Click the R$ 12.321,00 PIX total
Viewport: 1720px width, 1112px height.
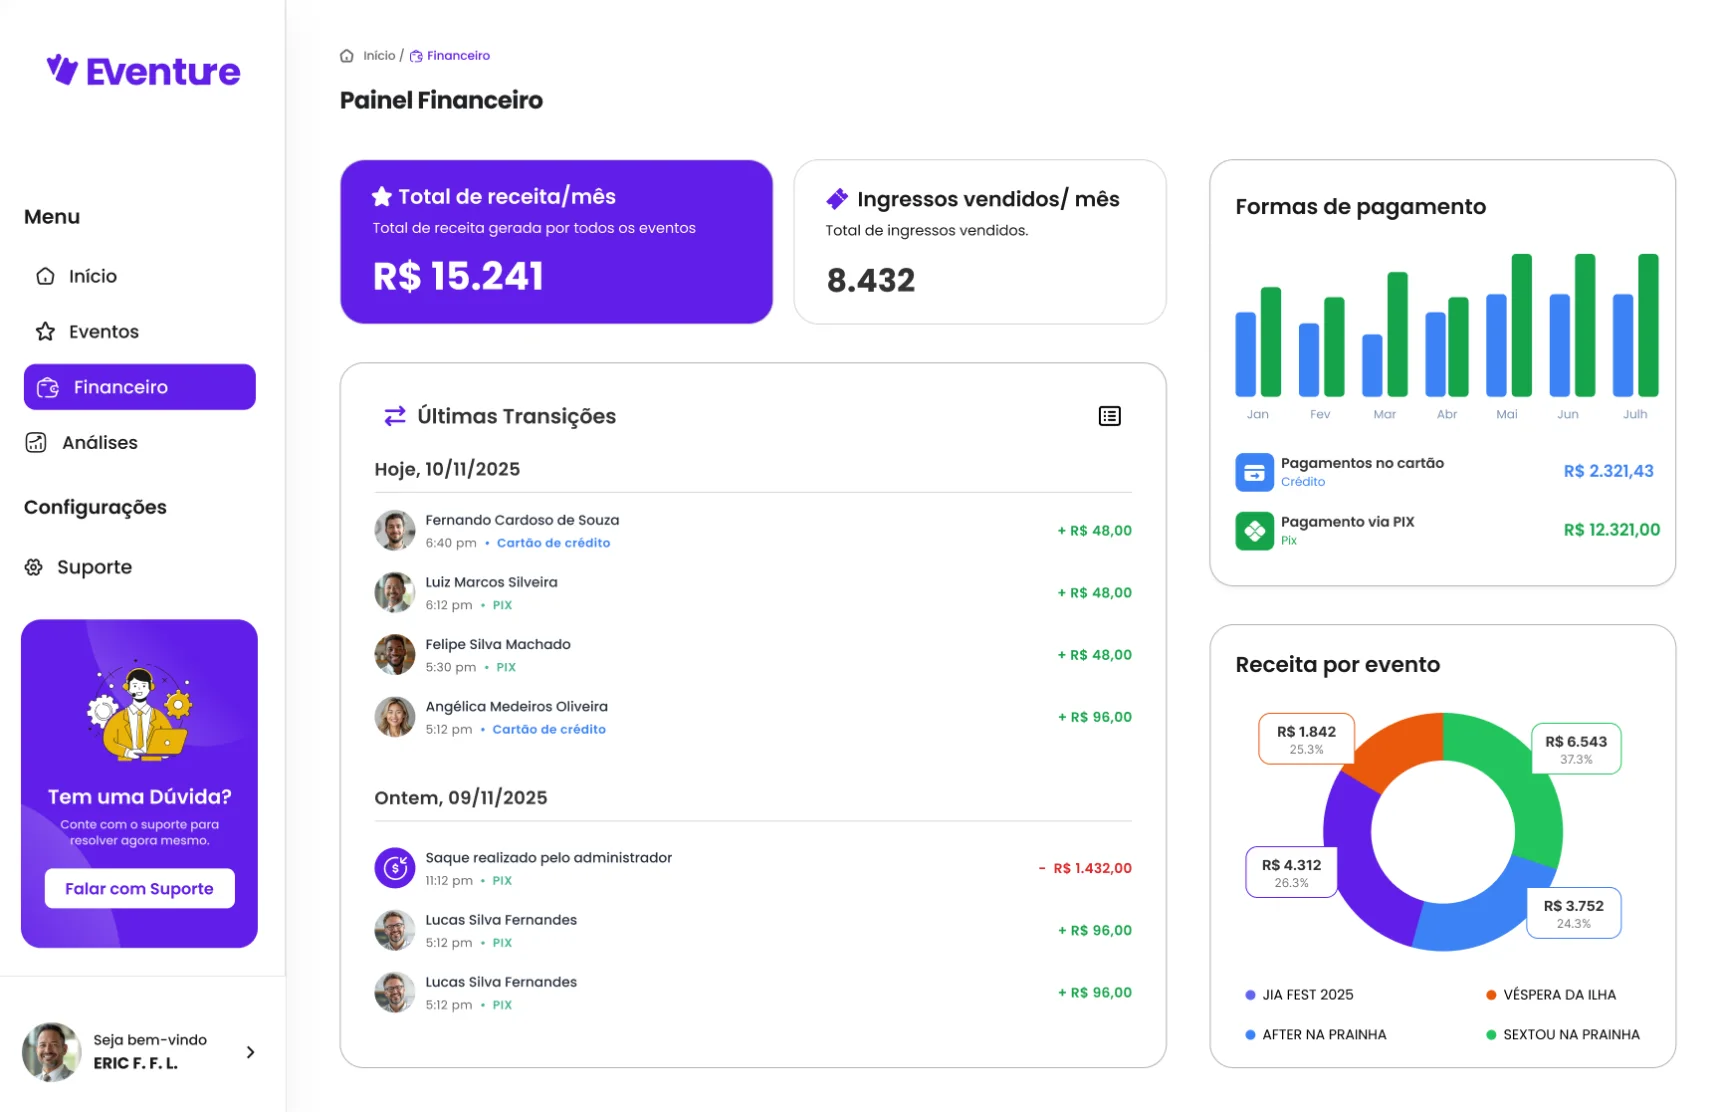(x=1612, y=530)
